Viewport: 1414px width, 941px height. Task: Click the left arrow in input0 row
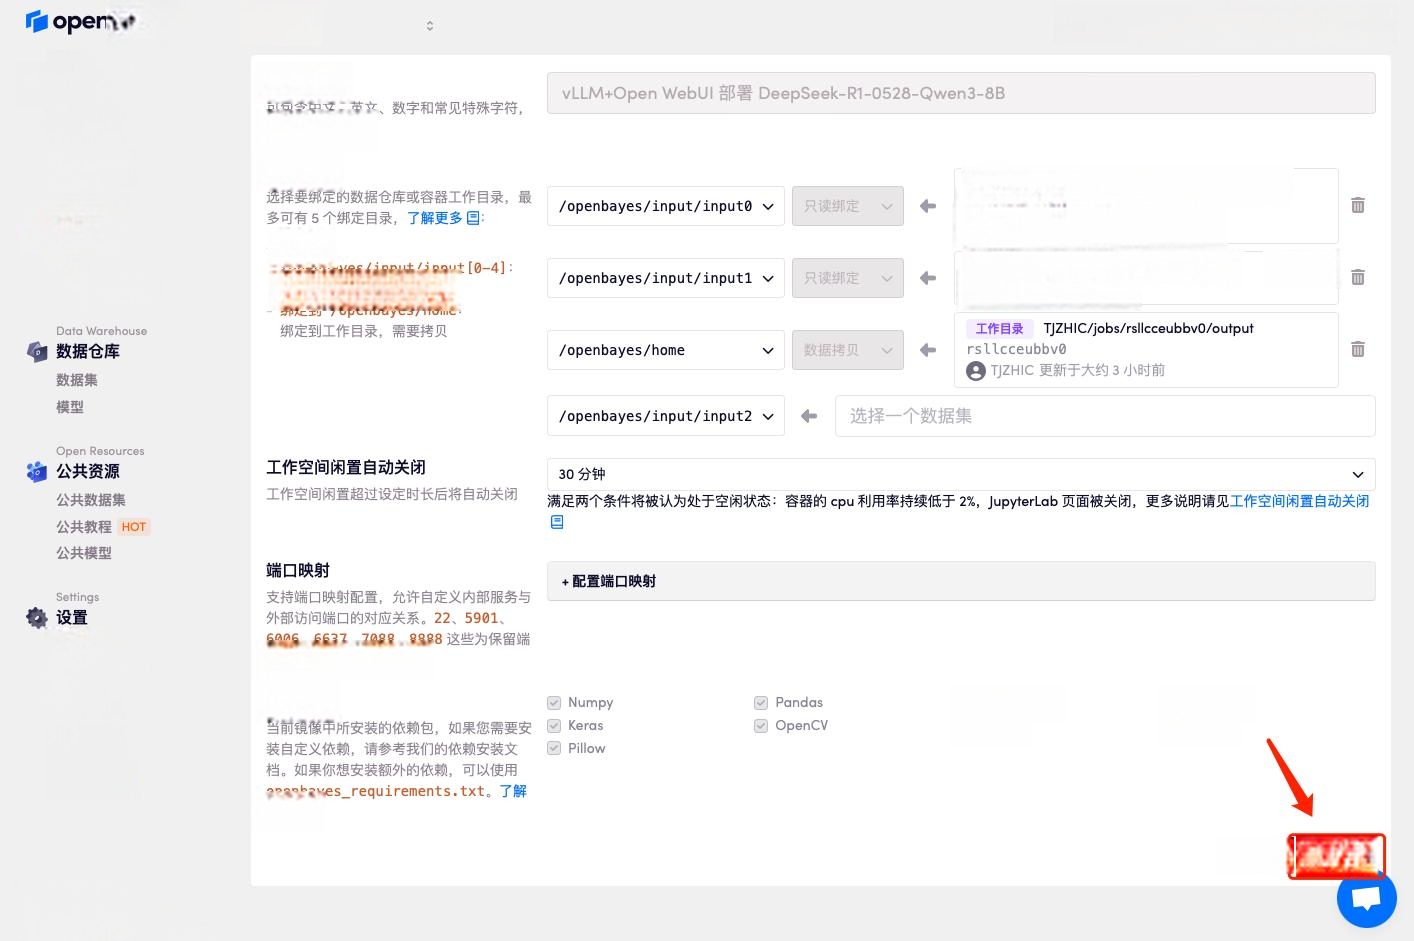tap(928, 206)
